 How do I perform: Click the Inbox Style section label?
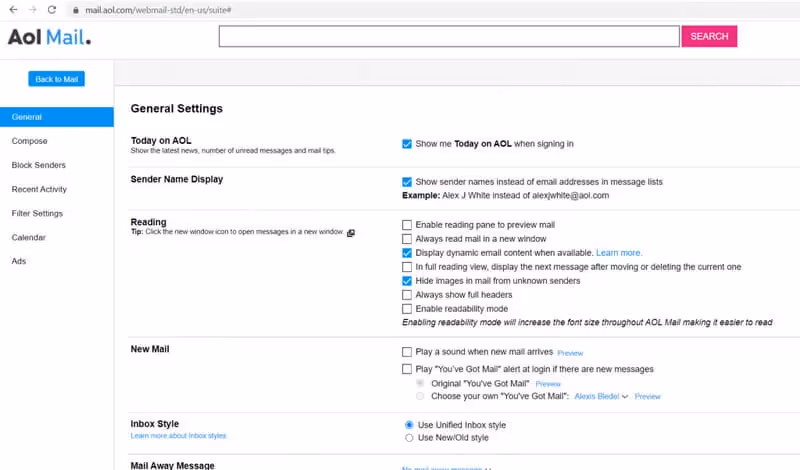coord(155,424)
